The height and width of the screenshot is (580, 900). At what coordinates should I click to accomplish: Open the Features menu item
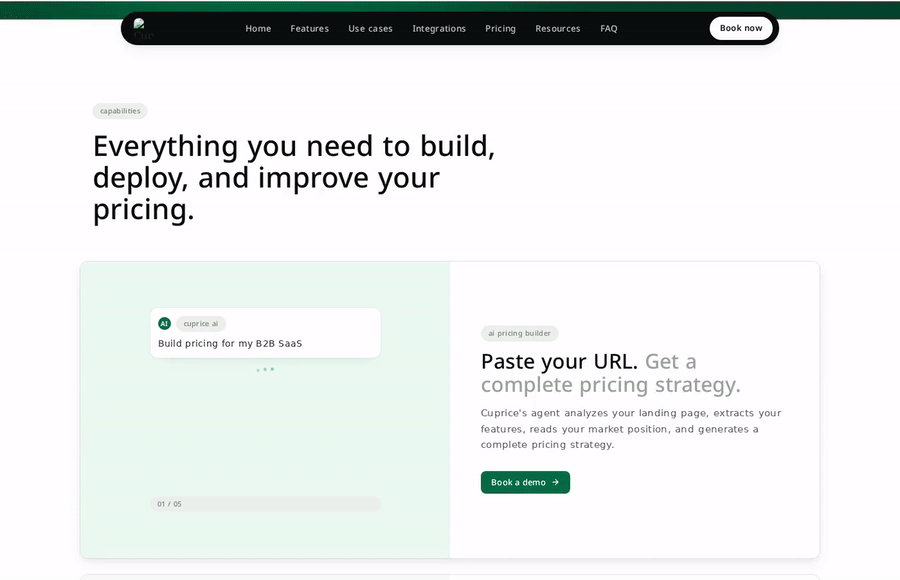coord(309,29)
